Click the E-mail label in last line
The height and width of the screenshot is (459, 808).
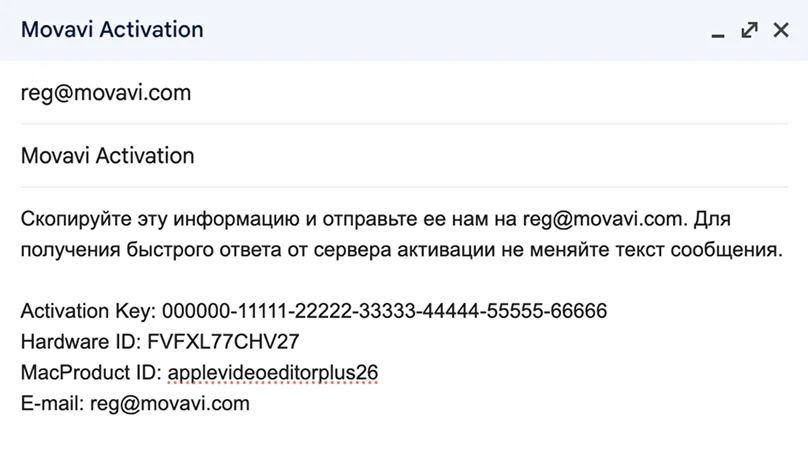52,404
